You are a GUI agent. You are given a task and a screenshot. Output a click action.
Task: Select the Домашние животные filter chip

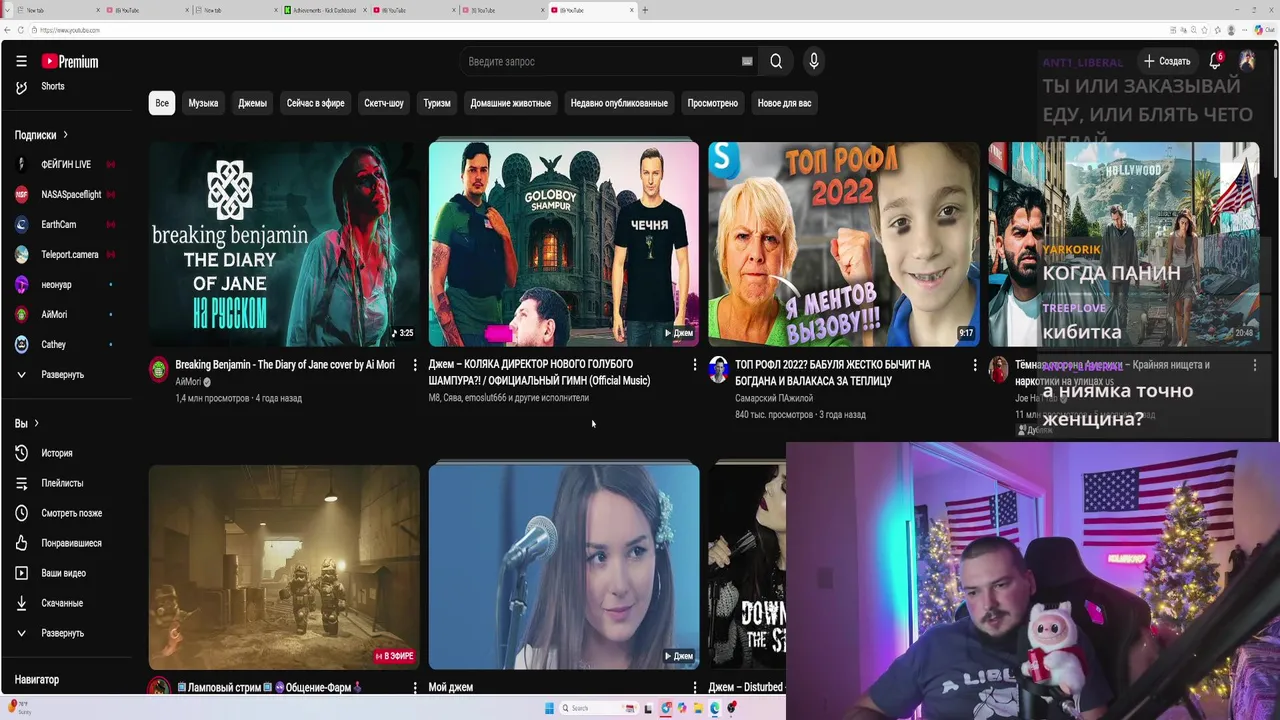pos(510,103)
